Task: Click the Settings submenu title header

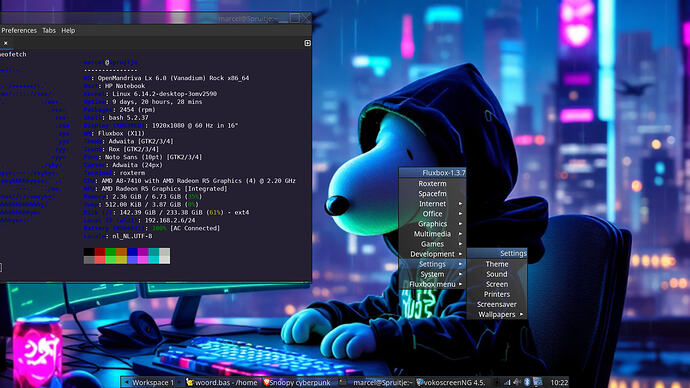Action: [x=497, y=253]
